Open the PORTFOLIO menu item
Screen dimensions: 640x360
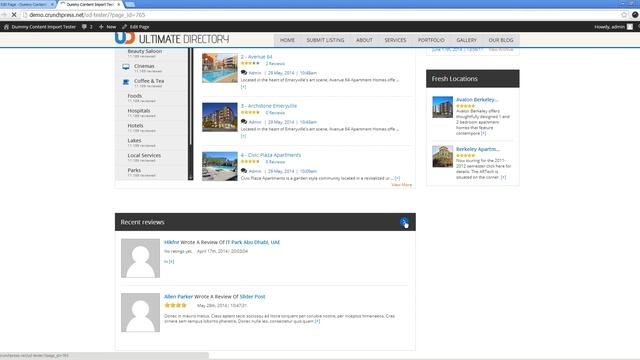(431, 40)
